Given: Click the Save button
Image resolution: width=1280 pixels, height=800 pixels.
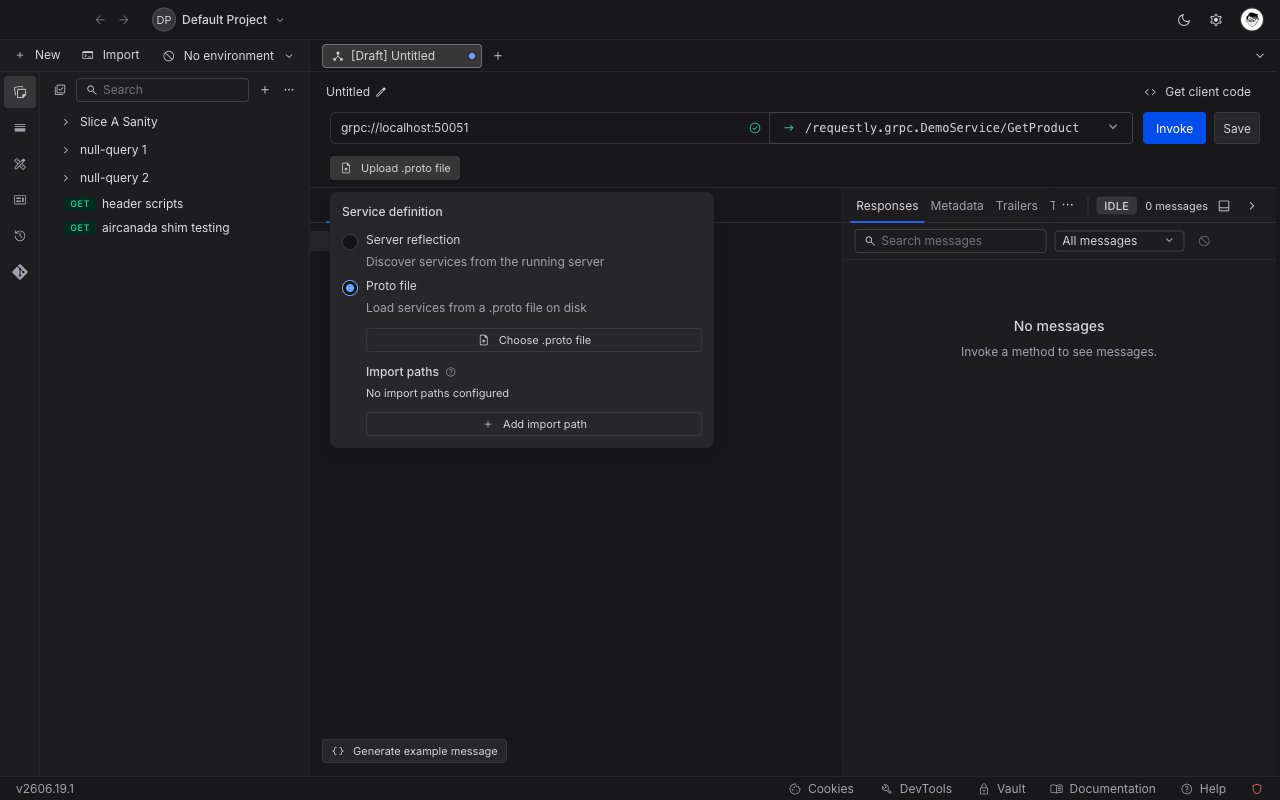Looking at the screenshot, I should [x=1237, y=128].
